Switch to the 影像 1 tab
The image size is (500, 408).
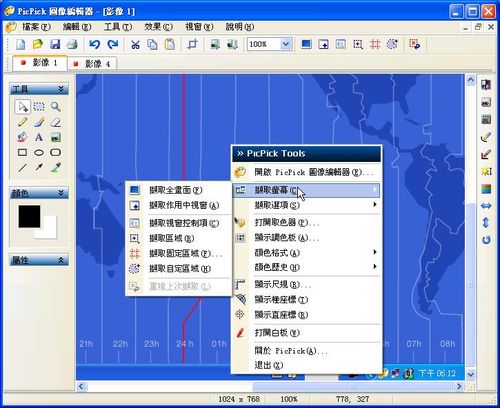(x=40, y=63)
